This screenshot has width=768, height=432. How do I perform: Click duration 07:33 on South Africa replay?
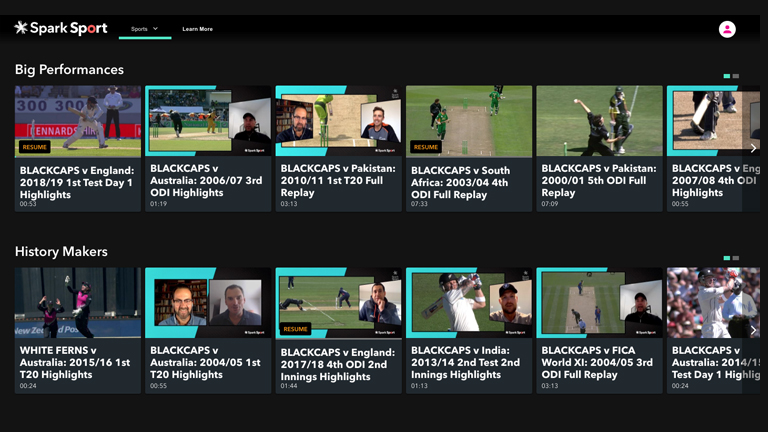[x=419, y=204]
